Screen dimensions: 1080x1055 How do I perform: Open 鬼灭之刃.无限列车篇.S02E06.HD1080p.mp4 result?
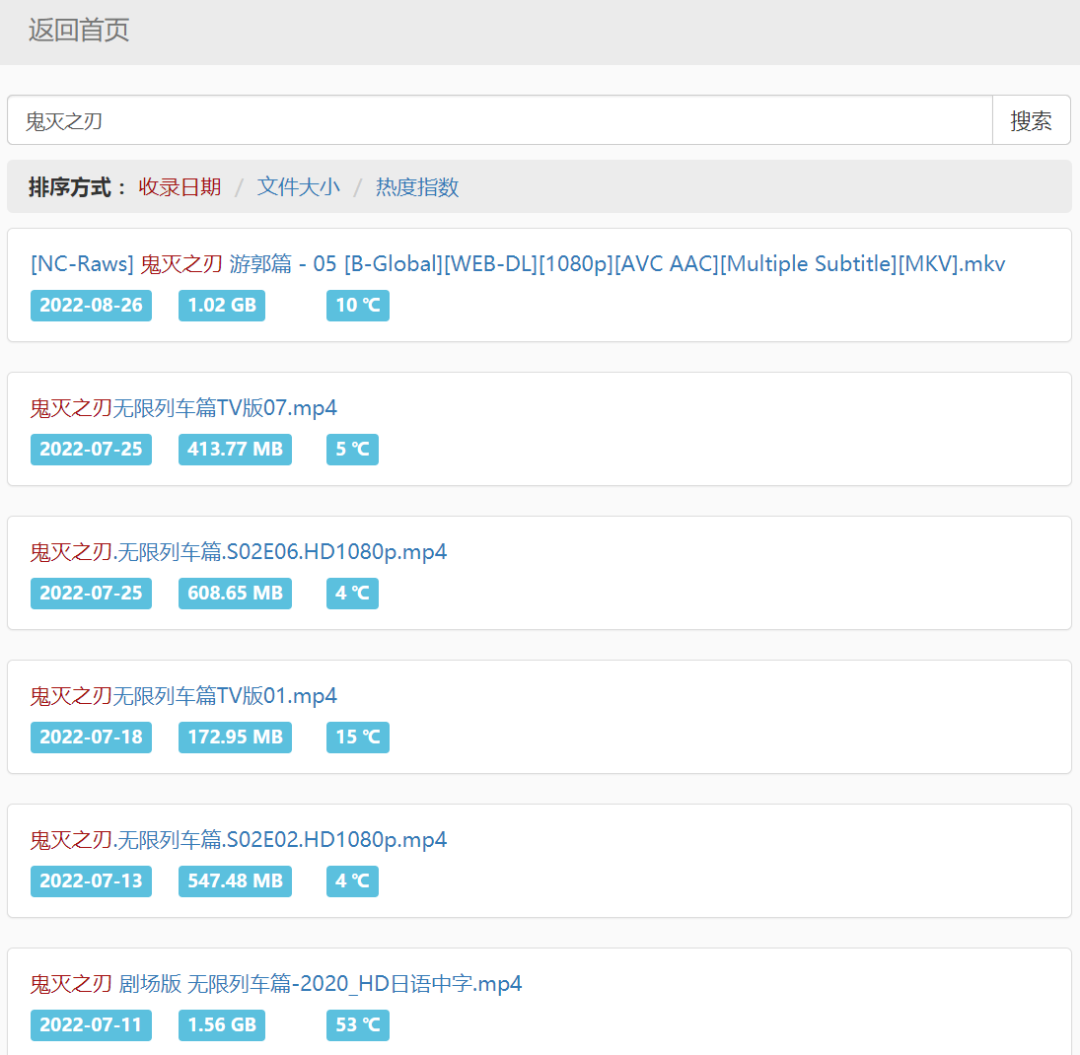pos(238,552)
